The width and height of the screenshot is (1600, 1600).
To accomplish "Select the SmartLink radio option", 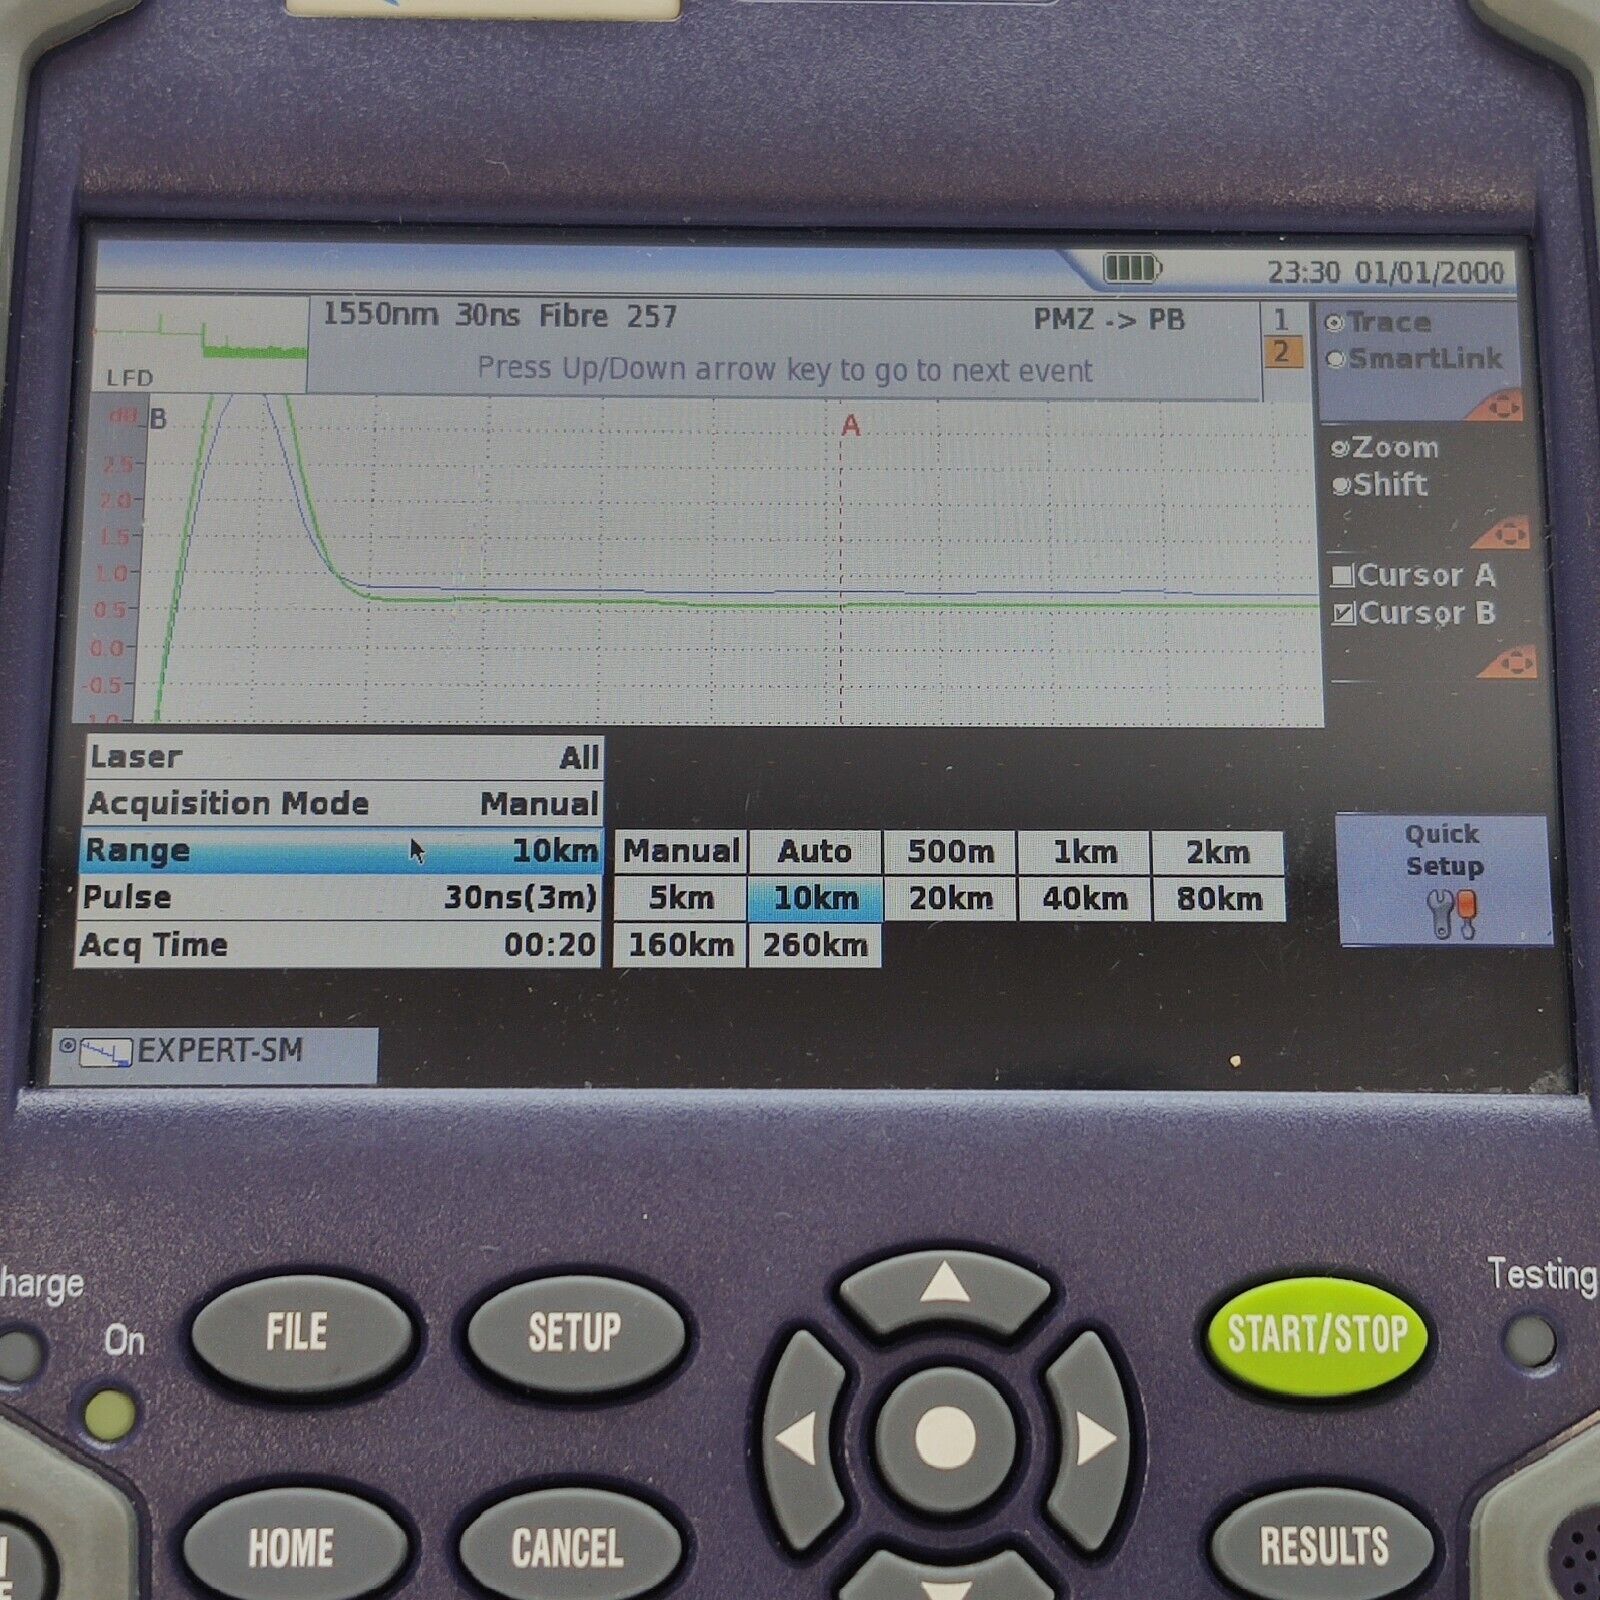I will pos(1336,360).
